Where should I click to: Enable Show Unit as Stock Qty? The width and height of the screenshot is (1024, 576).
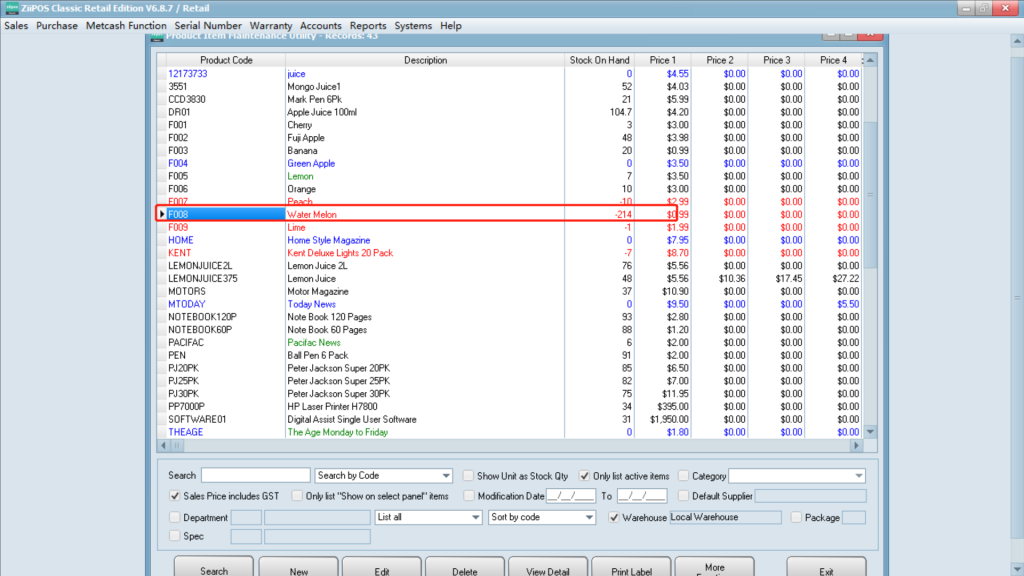tap(469, 476)
